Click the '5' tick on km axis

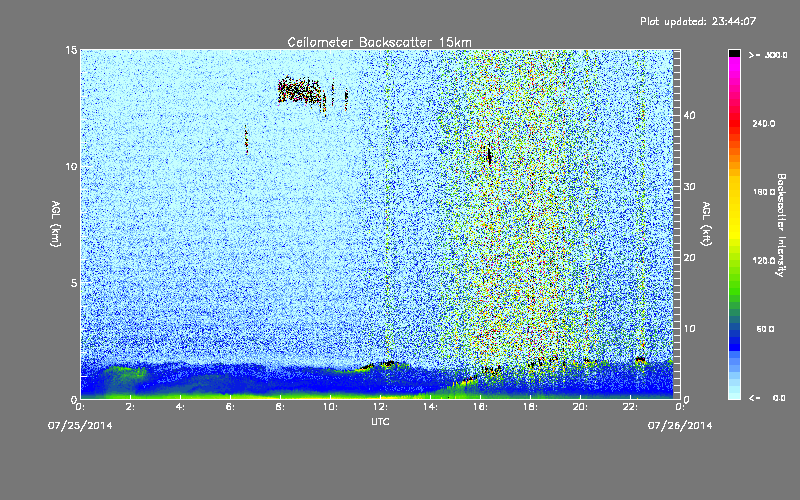click(x=74, y=283)
